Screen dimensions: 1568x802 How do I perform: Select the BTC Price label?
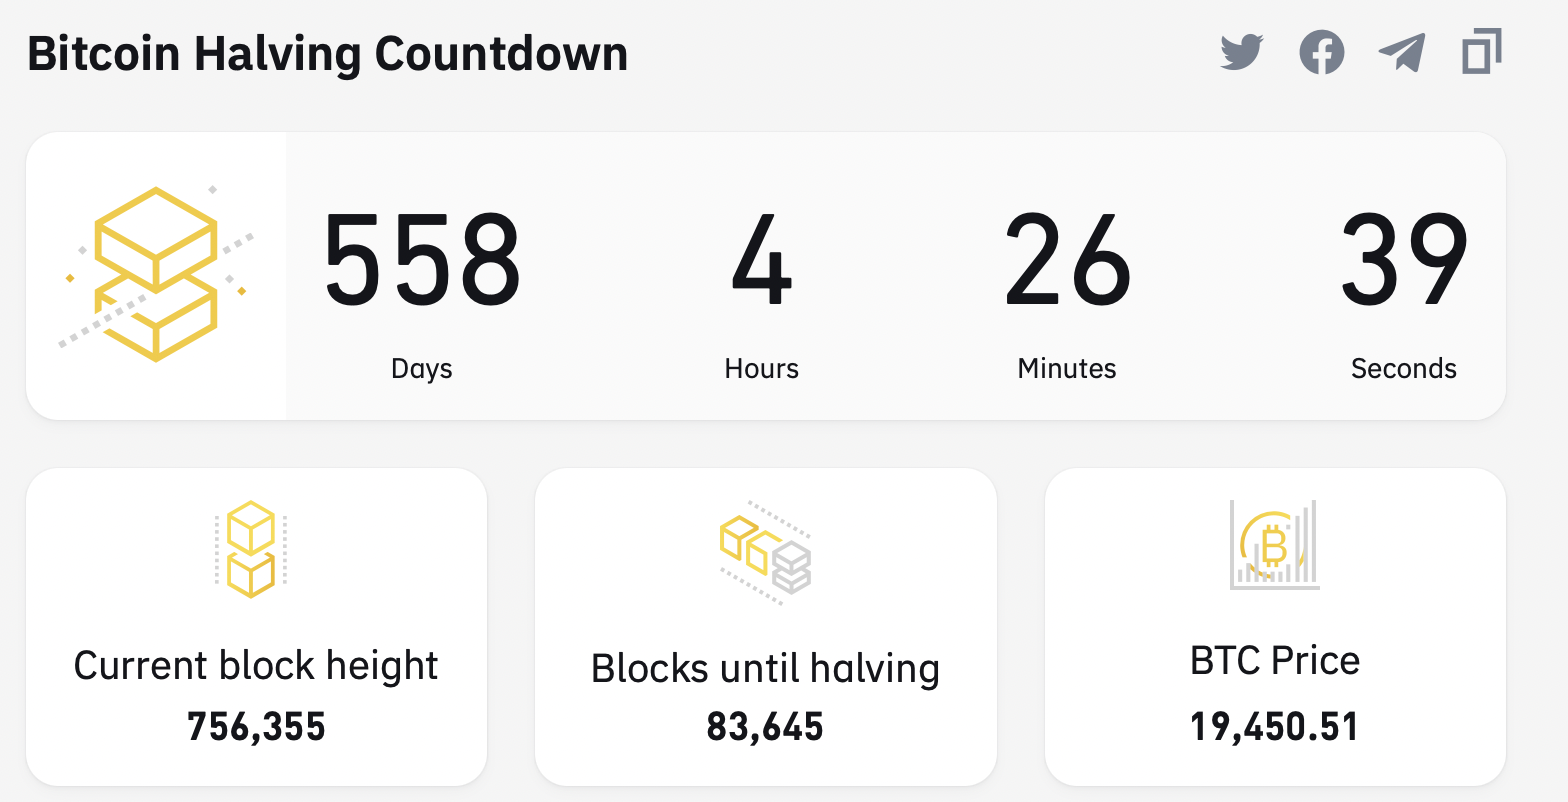(x=1275, y=661)
